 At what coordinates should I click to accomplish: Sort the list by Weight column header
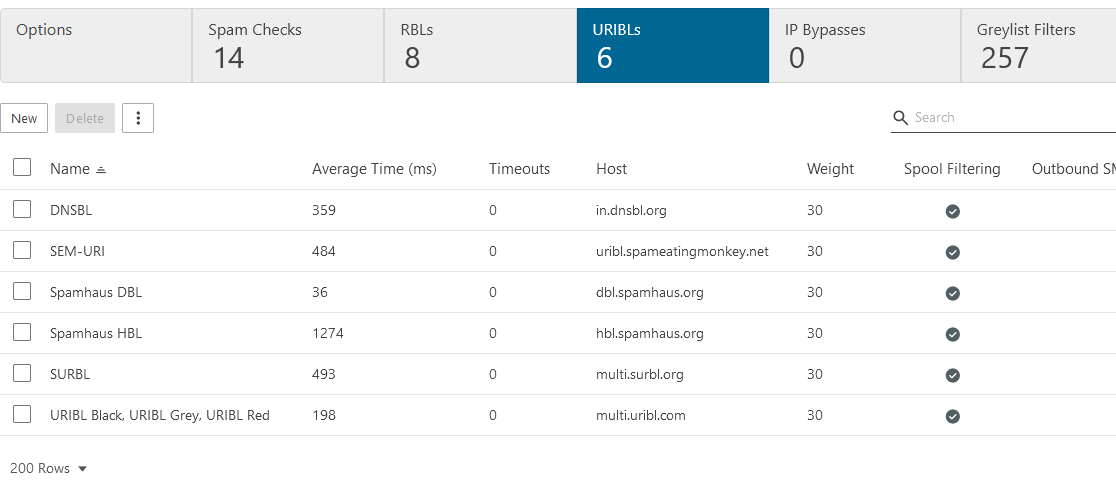tap(830, 169)
